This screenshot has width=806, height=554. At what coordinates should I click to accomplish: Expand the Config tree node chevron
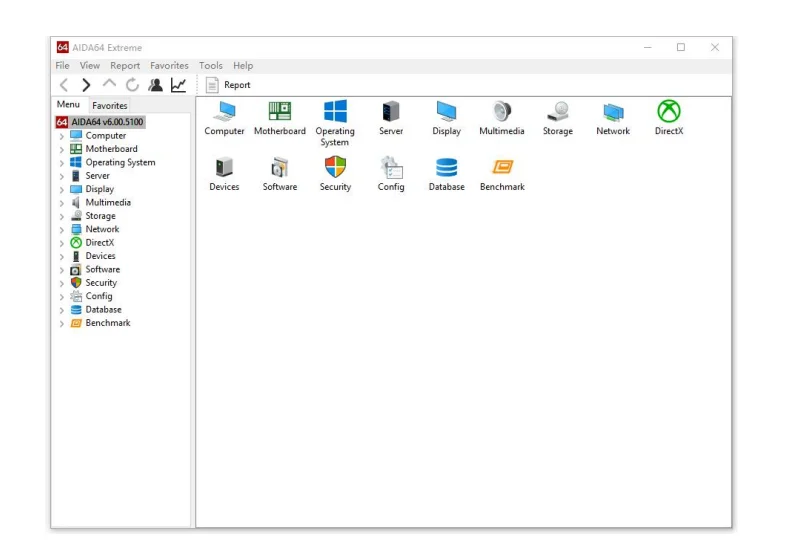(62, 297)
